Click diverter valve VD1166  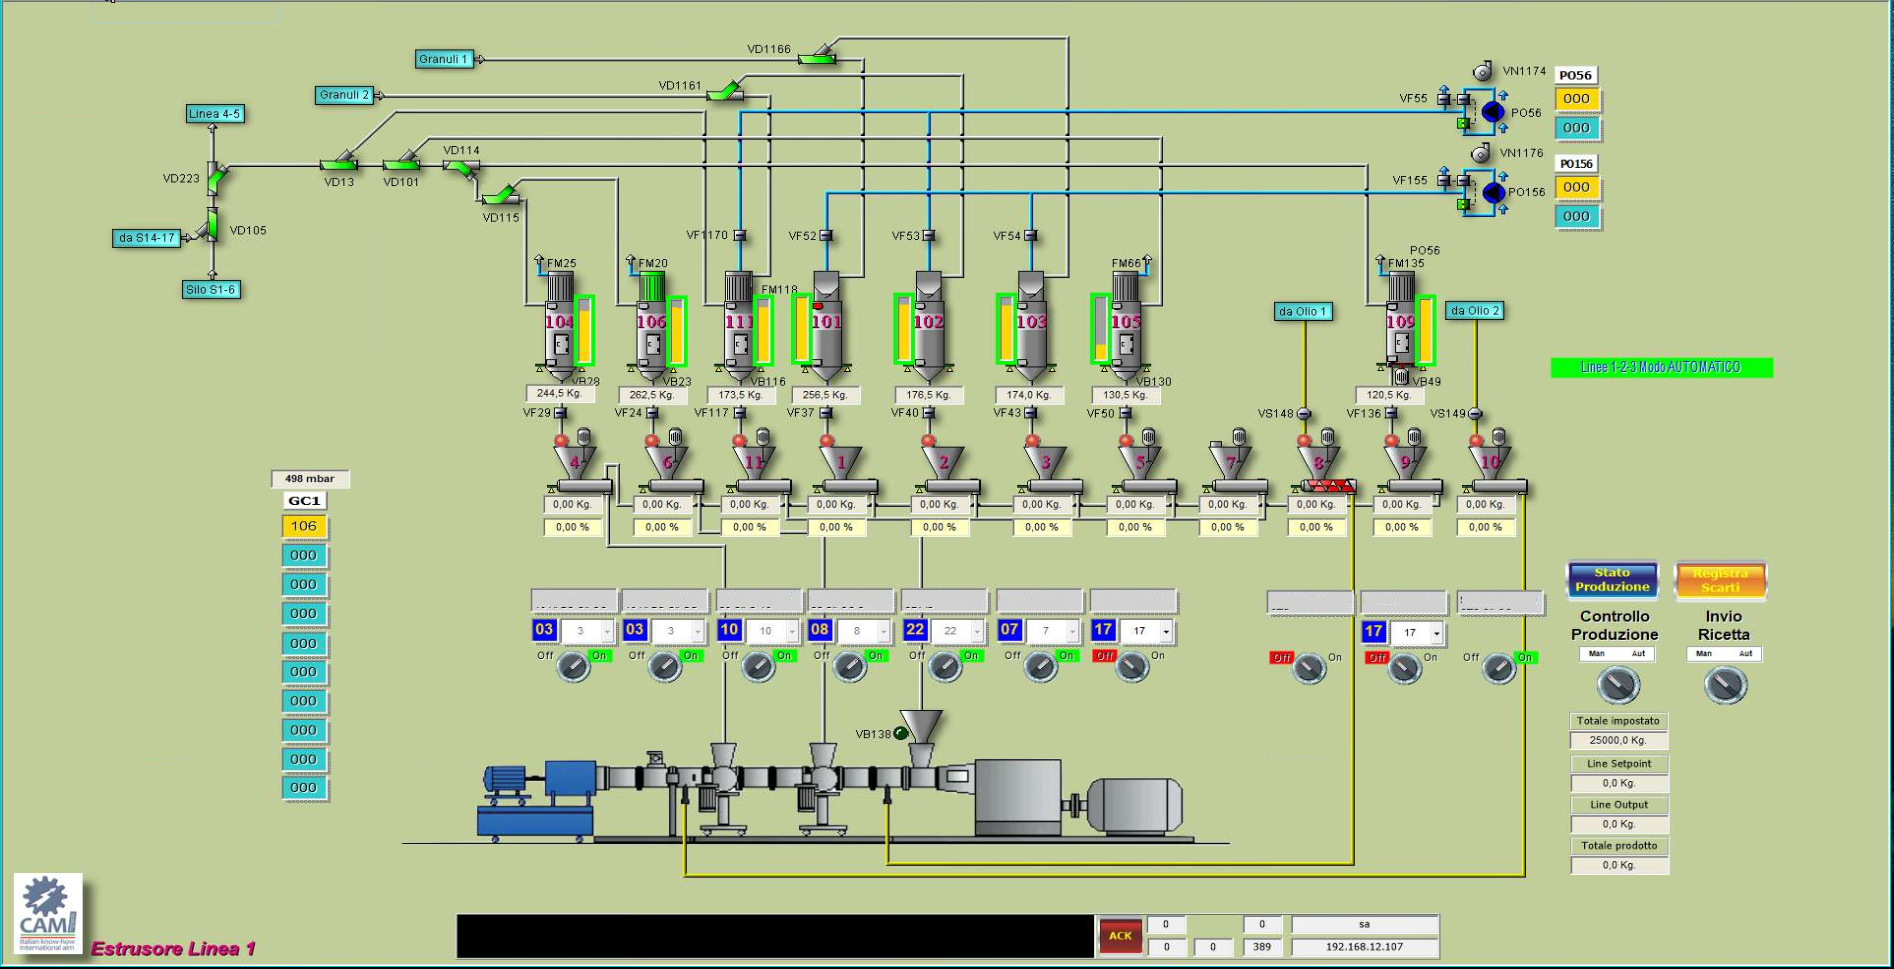point(820,56)
